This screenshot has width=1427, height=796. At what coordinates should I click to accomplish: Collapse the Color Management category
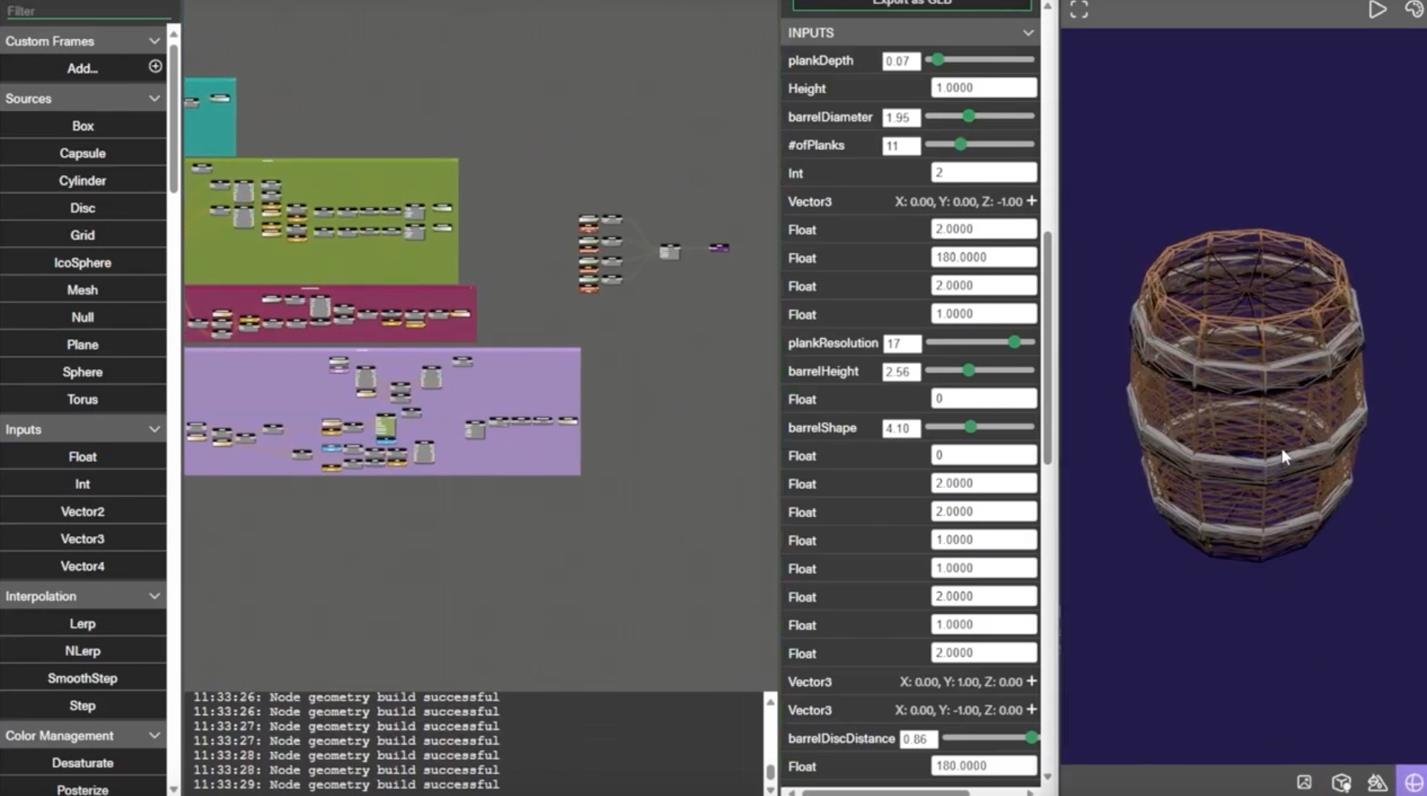click(154, 735)
